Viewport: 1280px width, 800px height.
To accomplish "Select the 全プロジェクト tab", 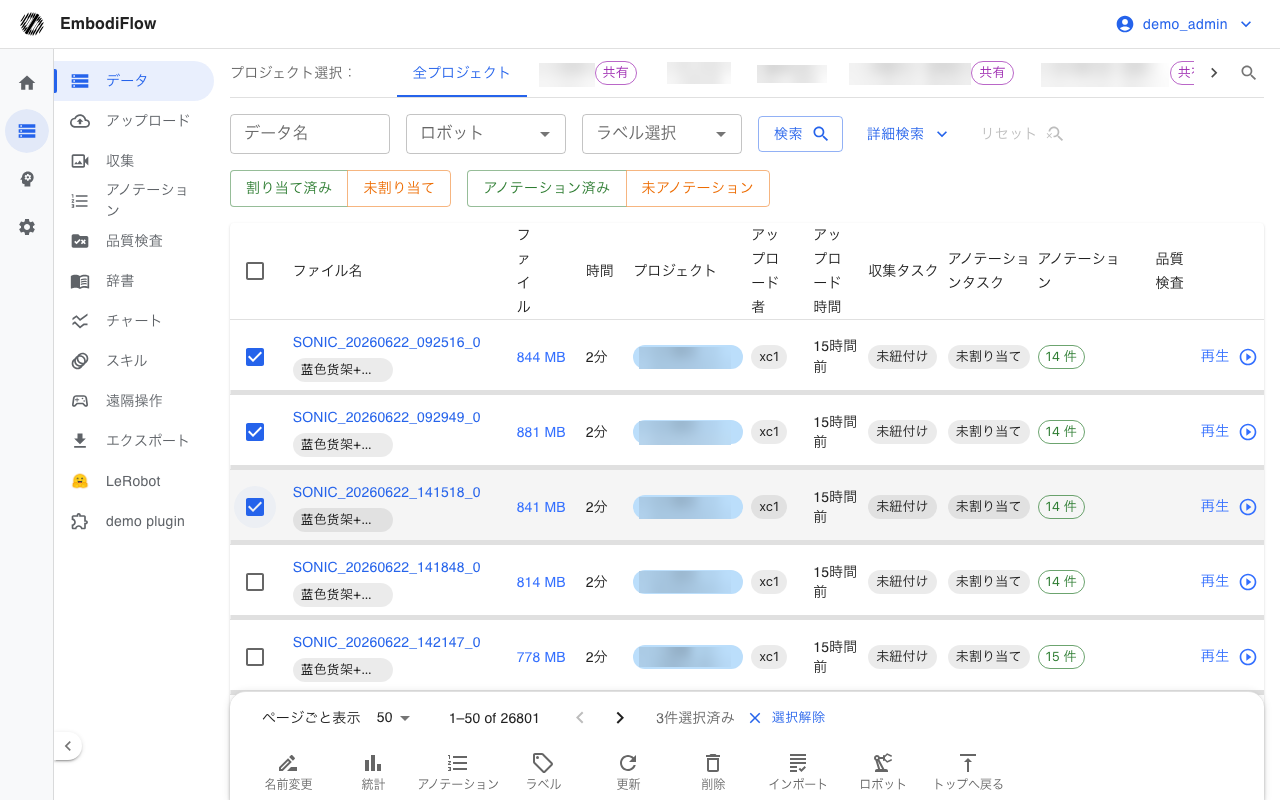I will coord(462,73).
